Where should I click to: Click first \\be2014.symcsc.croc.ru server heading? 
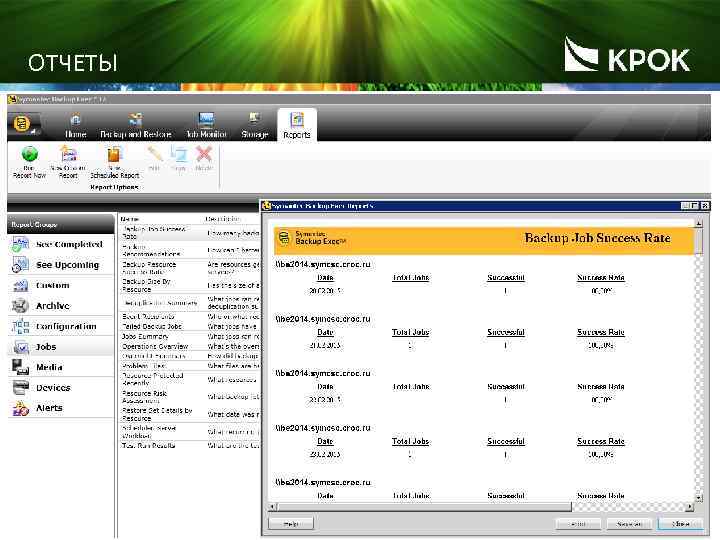tap(323, 264)
